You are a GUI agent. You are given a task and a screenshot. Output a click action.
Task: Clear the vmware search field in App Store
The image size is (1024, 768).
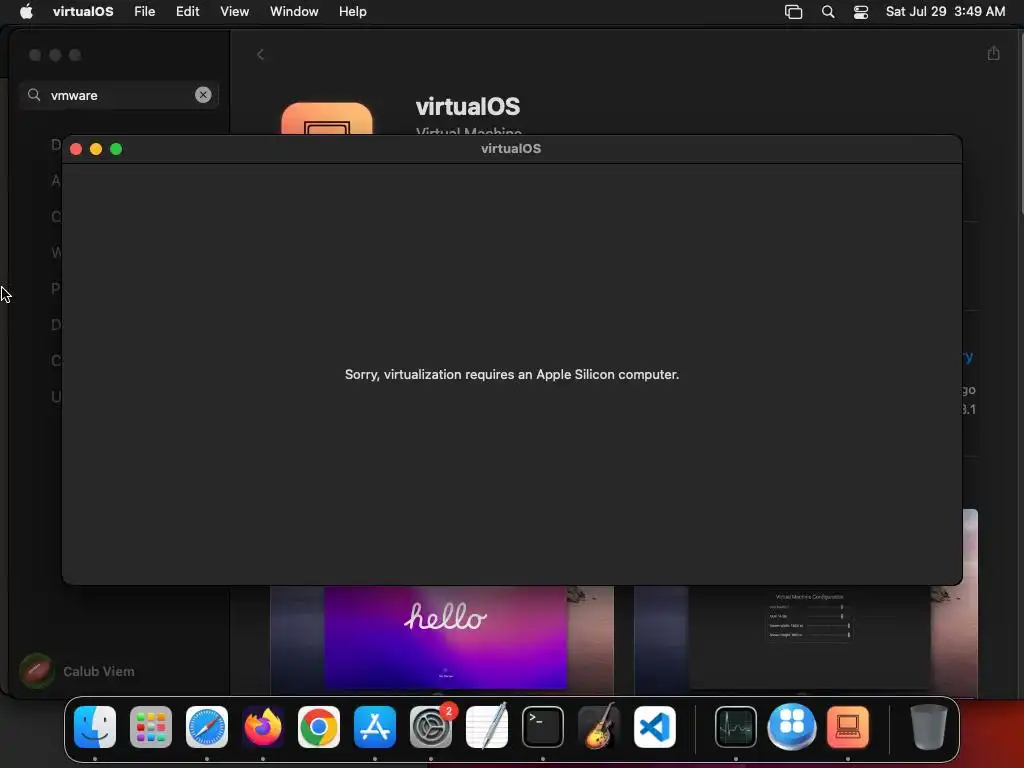click(203, 95)
